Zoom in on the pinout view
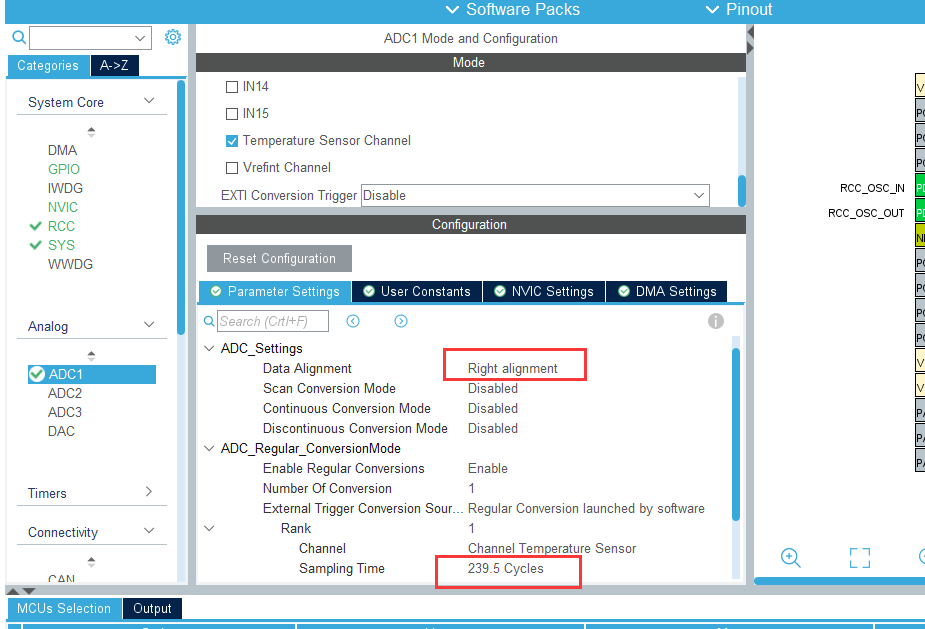This screenshot has height=629, width=925. tap(790, 558)
